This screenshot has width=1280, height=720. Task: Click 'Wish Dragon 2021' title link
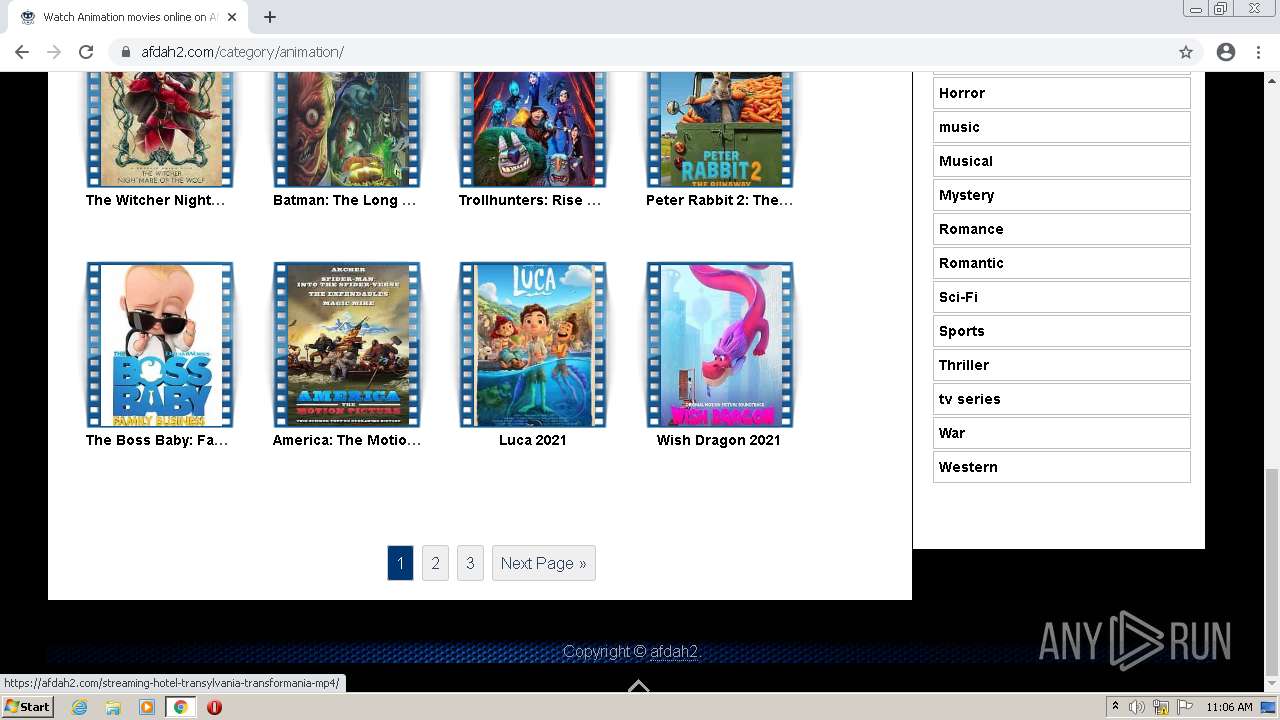click(x=718, y=440)
